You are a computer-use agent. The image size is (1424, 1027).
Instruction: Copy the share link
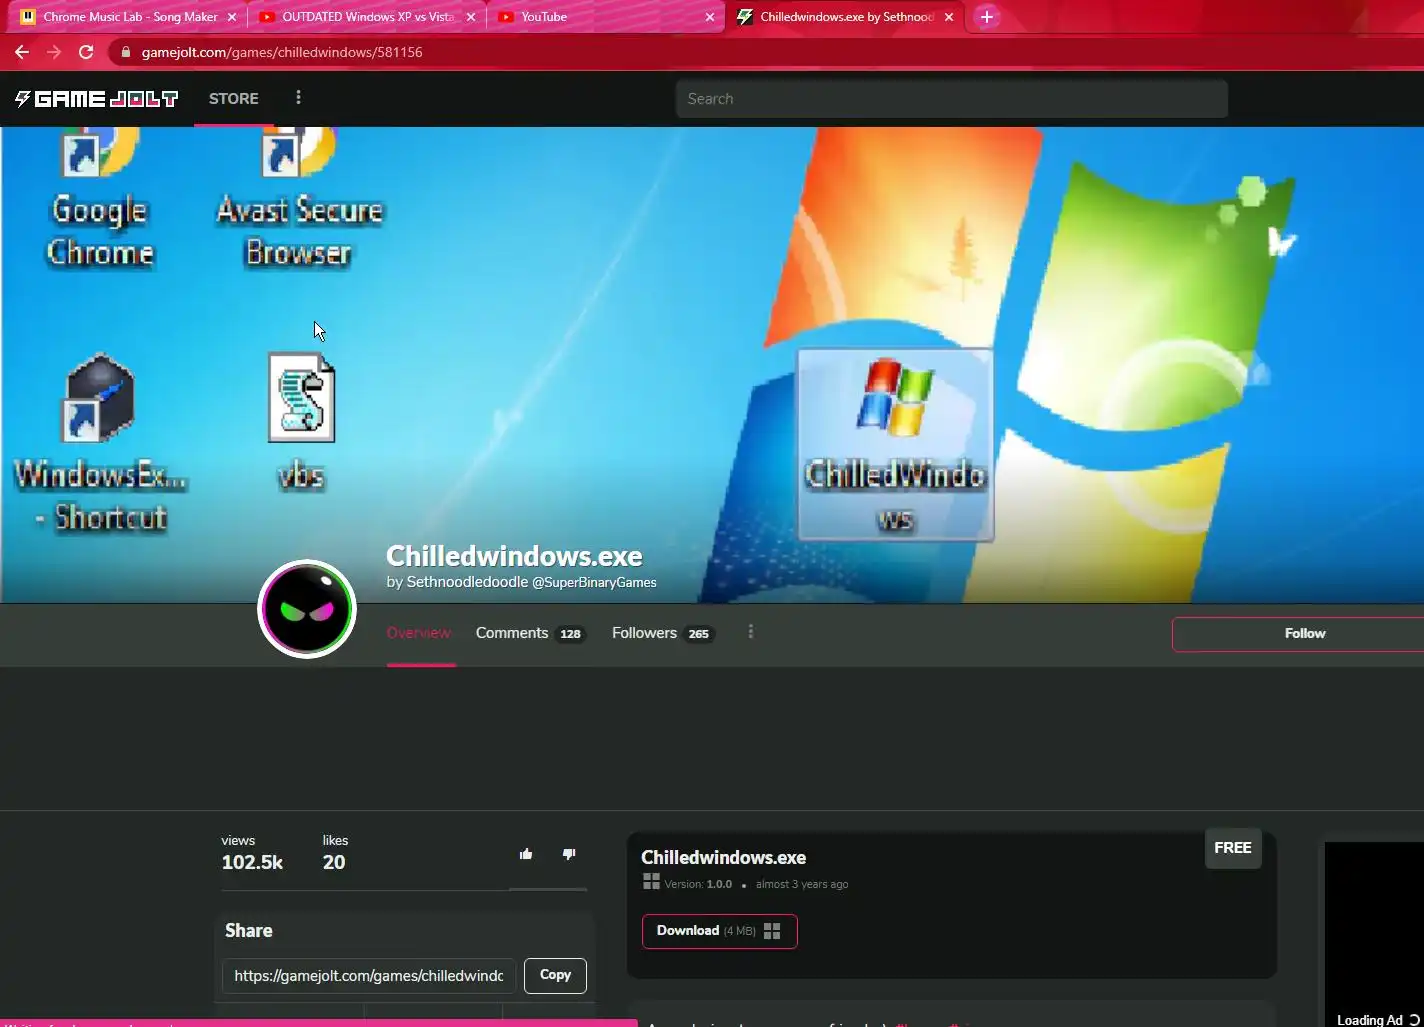555,975
